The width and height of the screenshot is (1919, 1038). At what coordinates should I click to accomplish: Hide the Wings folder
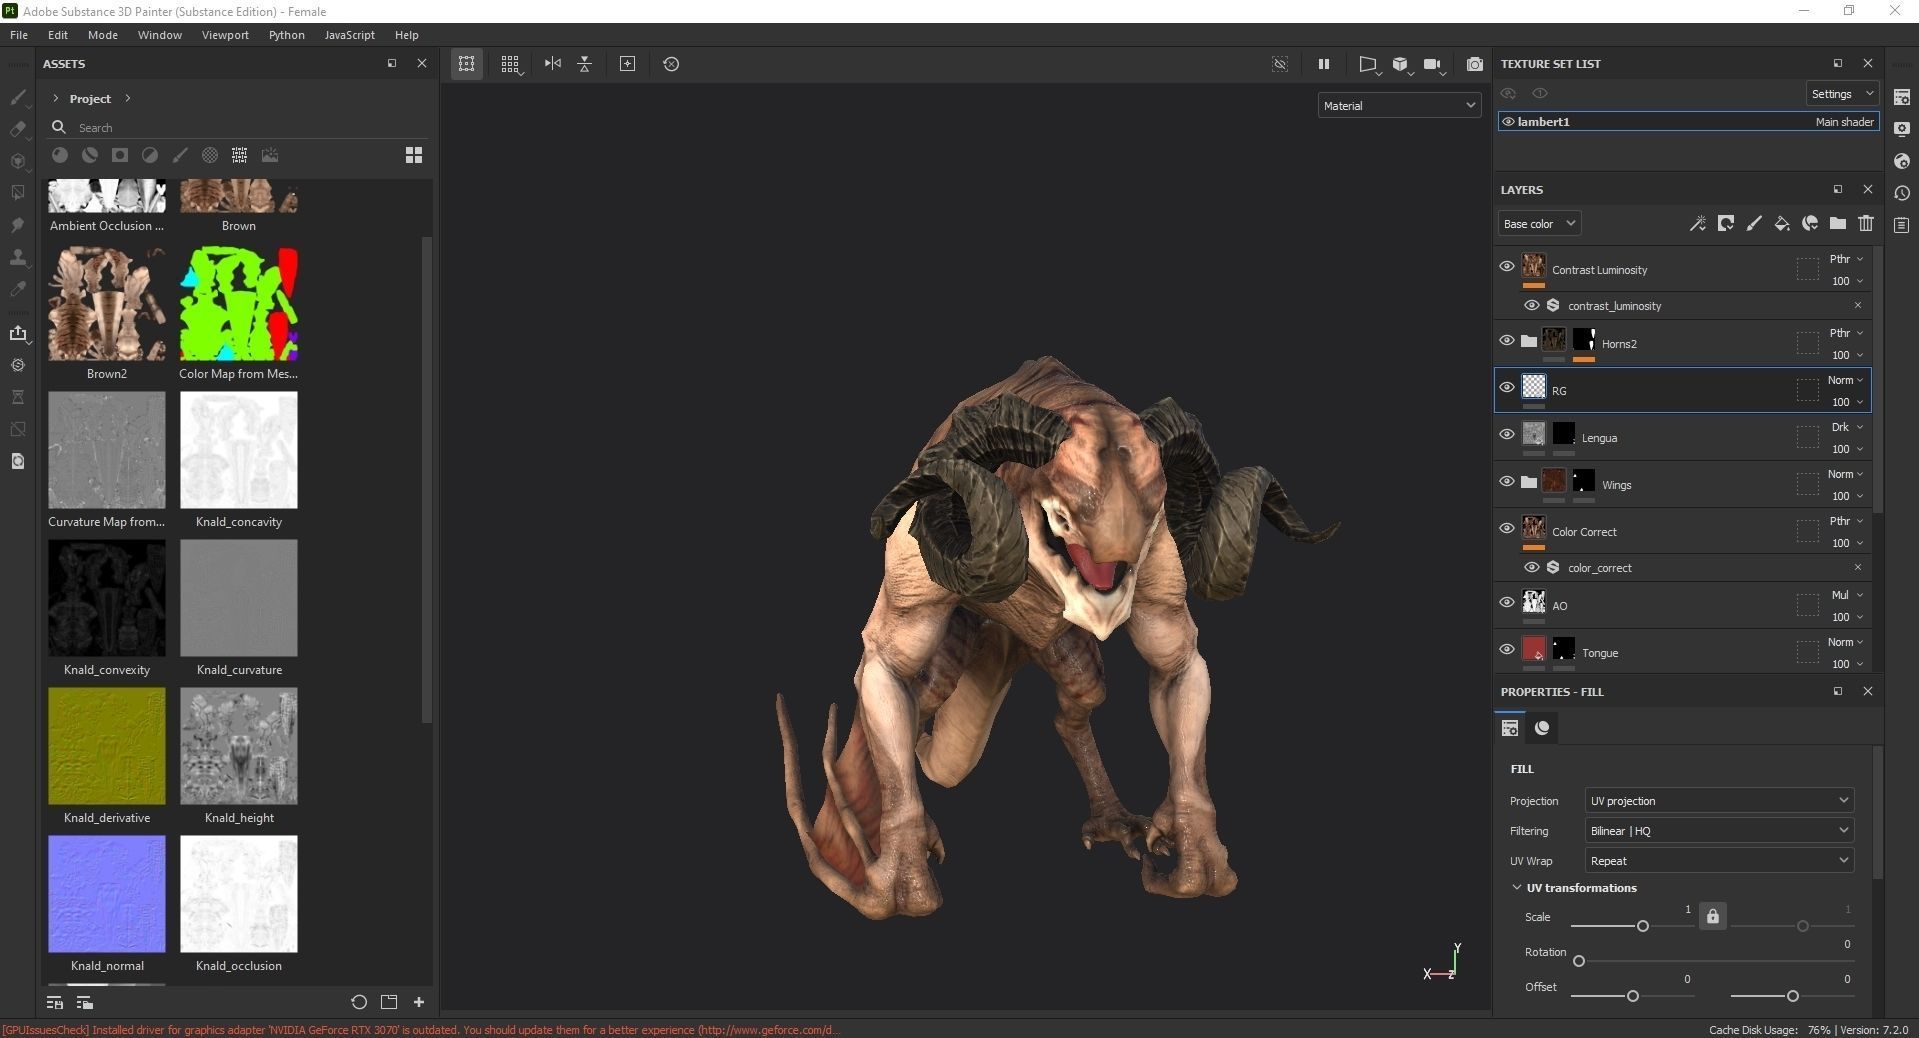[1507, 481]
